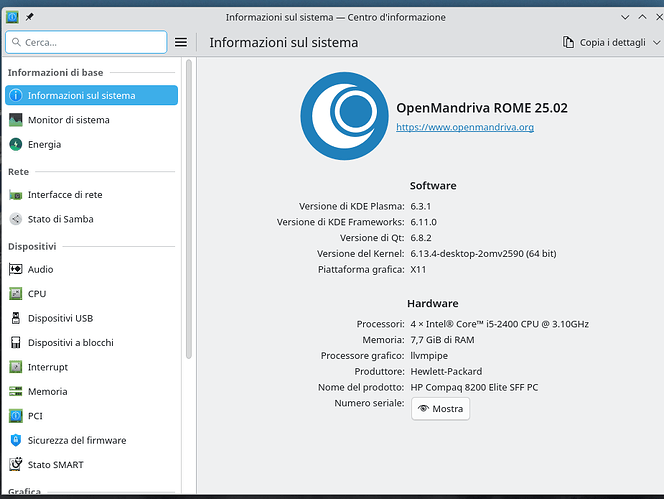Click the memory value 7,7 GiB di RAM
The height and width of the screenshot is (499, 664).
pos(442,340)
